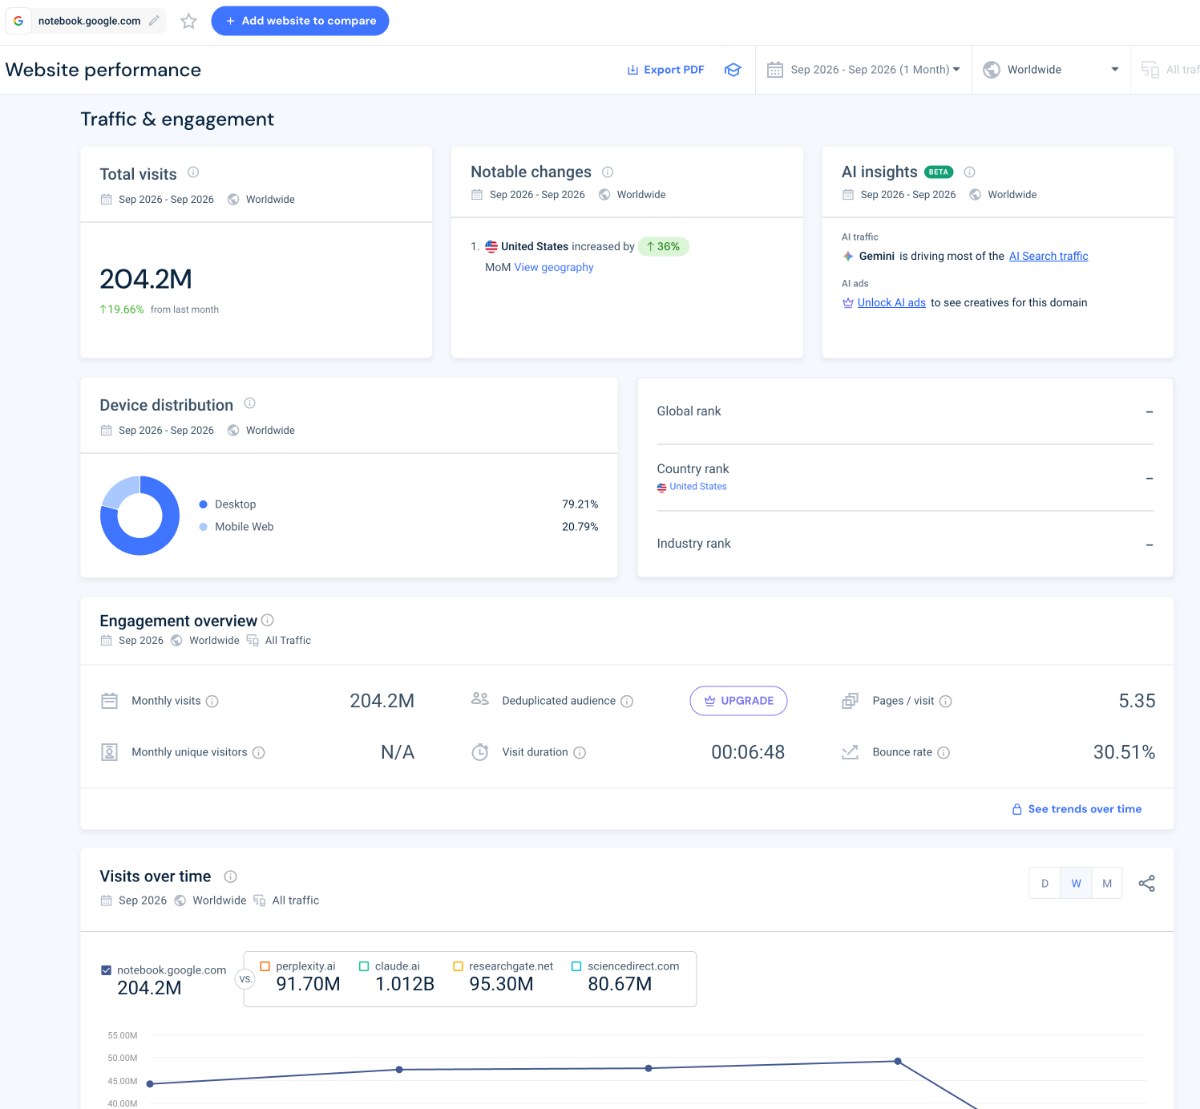Click the Visit duration clock icon
This screenshot has height=1109, width=1200.
coord(480,752)
